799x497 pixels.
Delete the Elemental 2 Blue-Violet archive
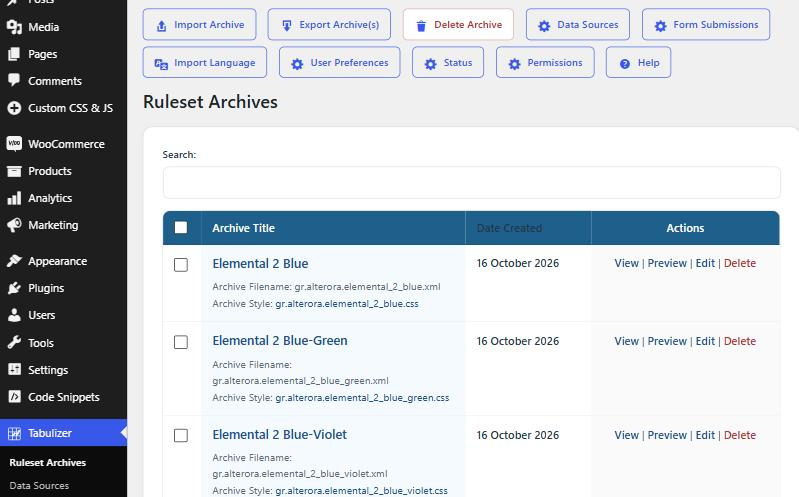(739, 435)
